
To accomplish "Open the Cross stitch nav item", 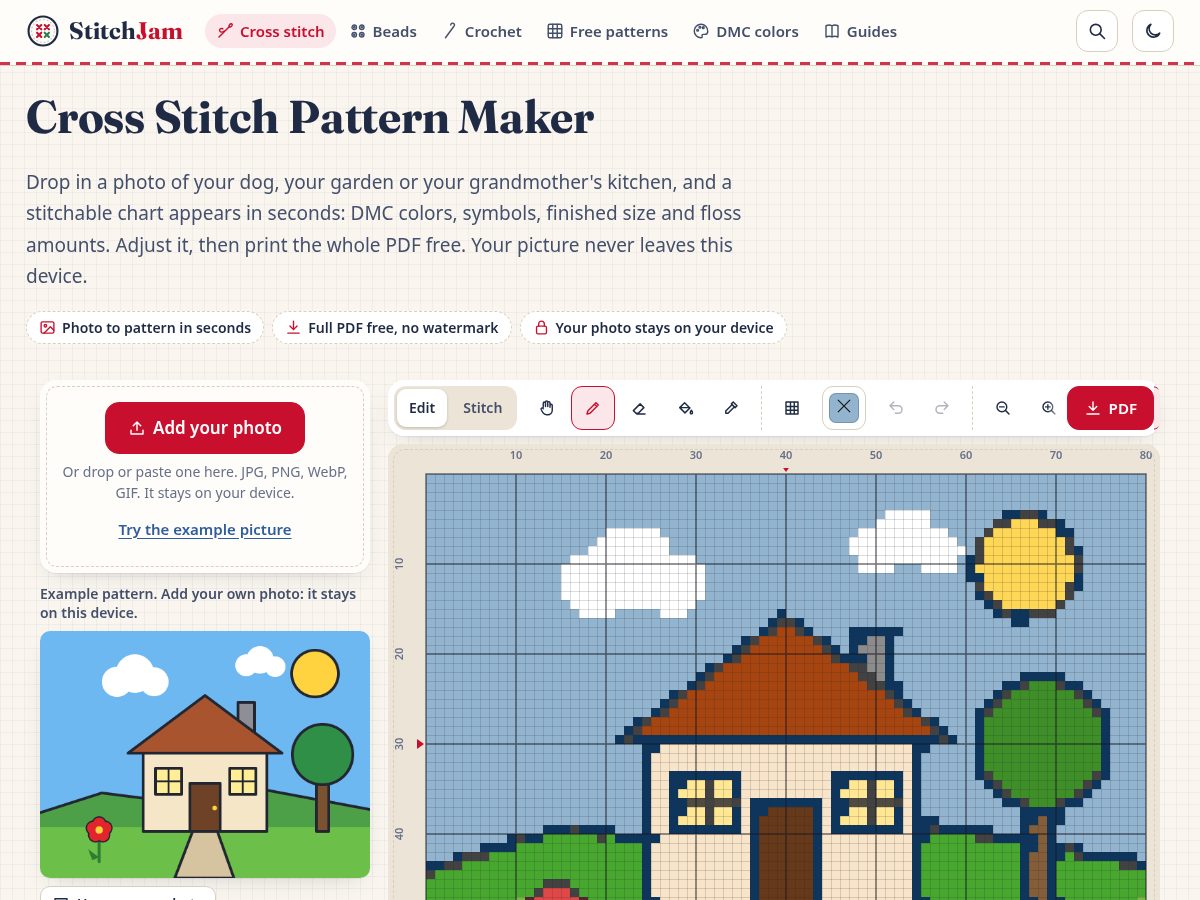I will point(271,31).
